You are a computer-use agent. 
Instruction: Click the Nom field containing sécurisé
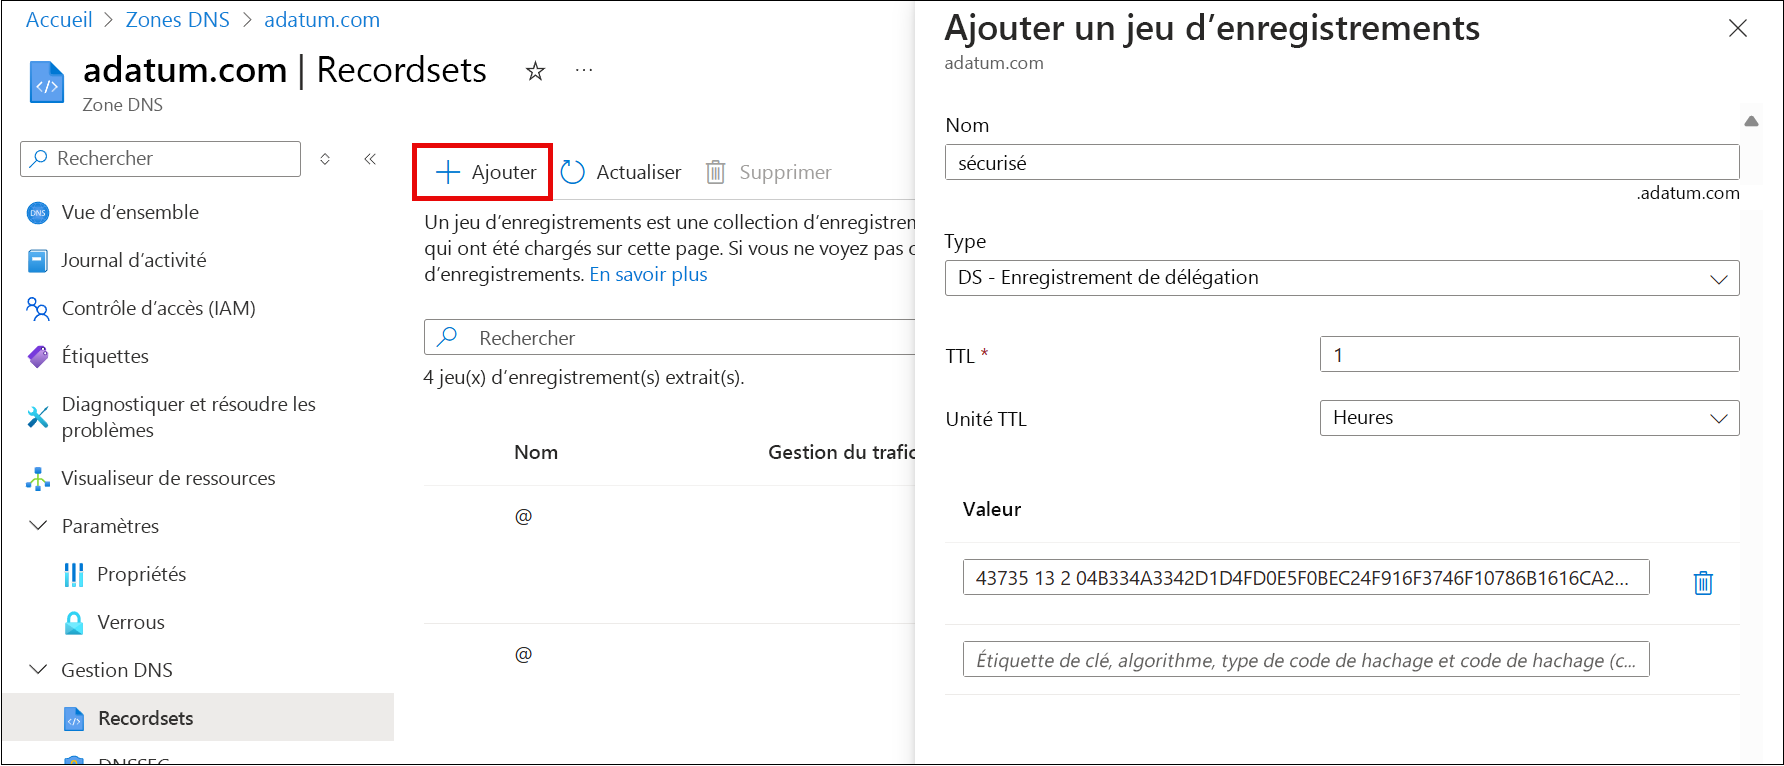pyautogui.click(x=1342, y=163)
